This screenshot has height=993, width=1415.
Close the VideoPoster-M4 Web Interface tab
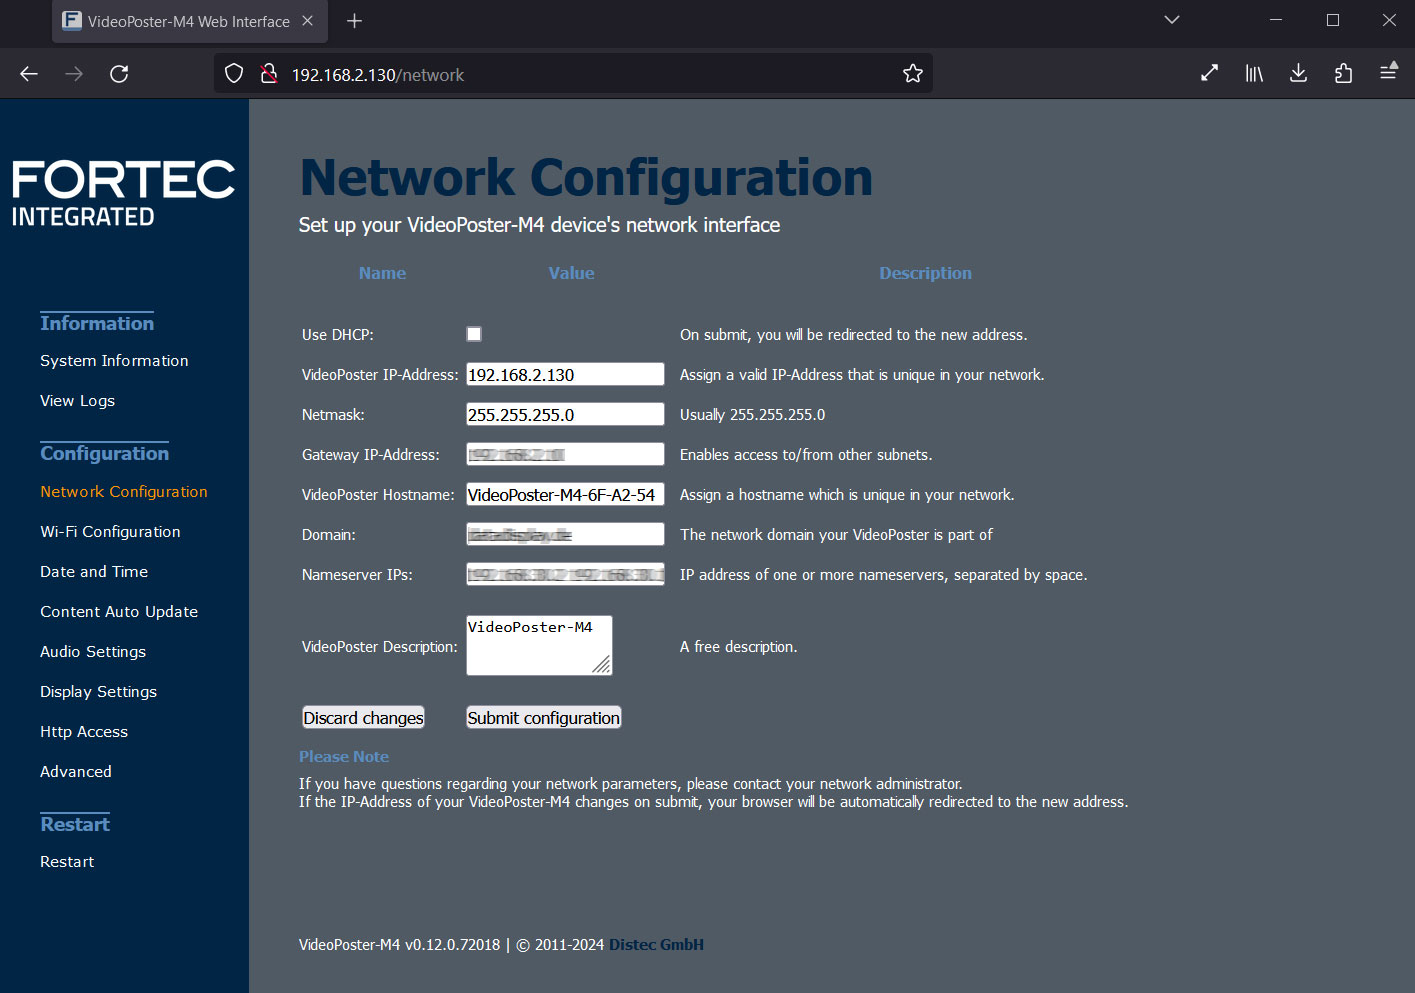[308, 21]
